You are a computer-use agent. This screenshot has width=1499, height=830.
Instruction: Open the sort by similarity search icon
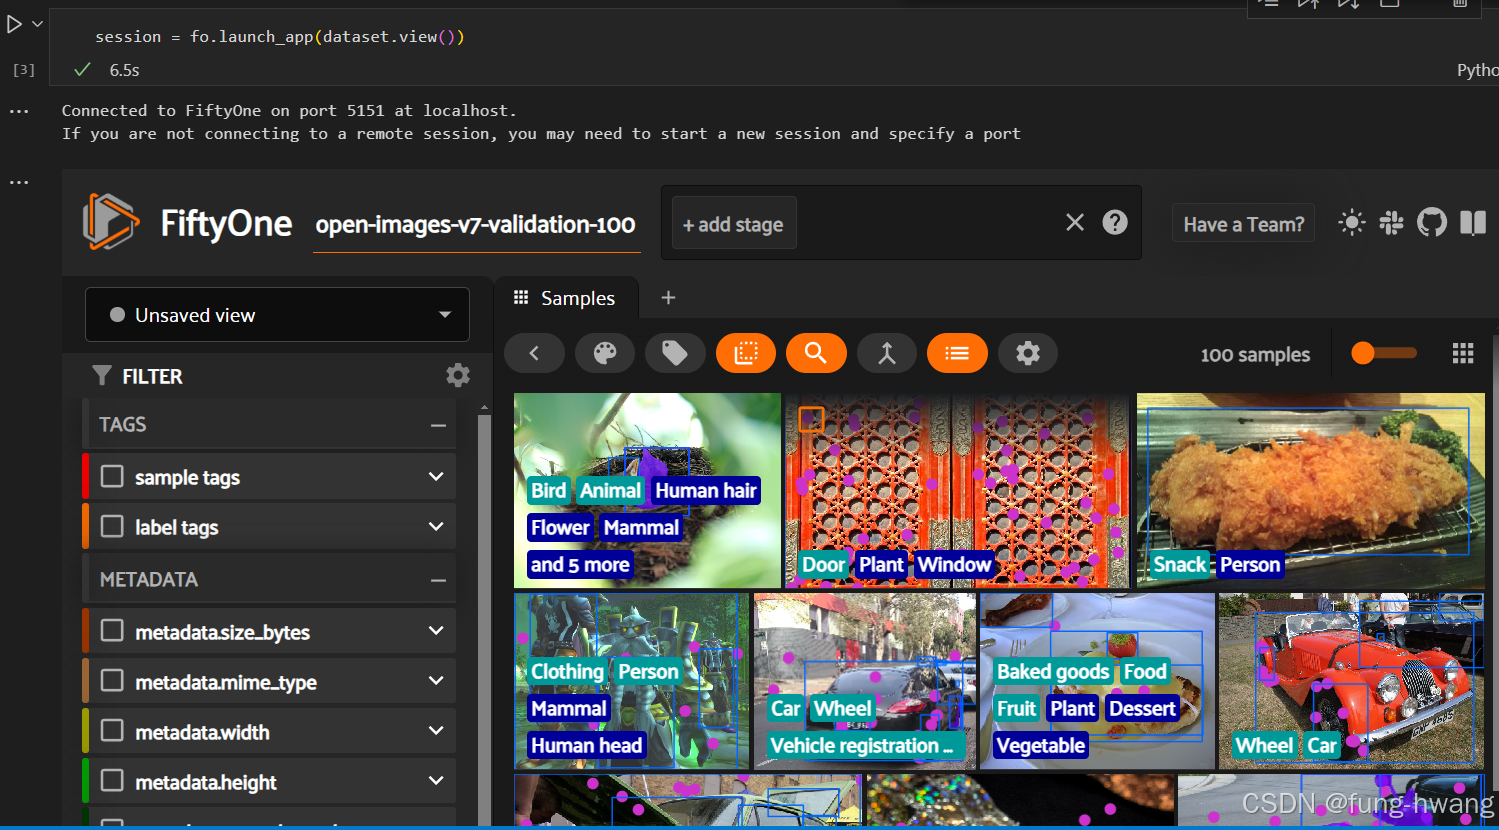point(816,353)
